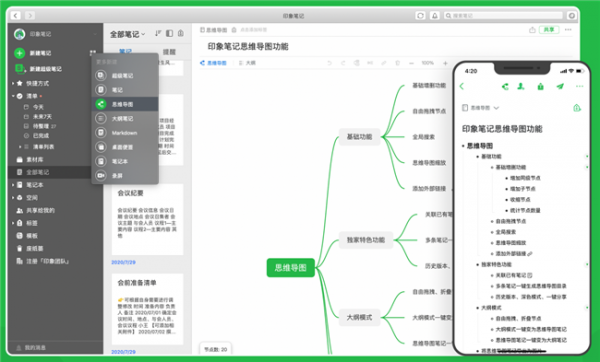Open 共享给我的 in the sidebar
The image size is (600, 362).
40,210
